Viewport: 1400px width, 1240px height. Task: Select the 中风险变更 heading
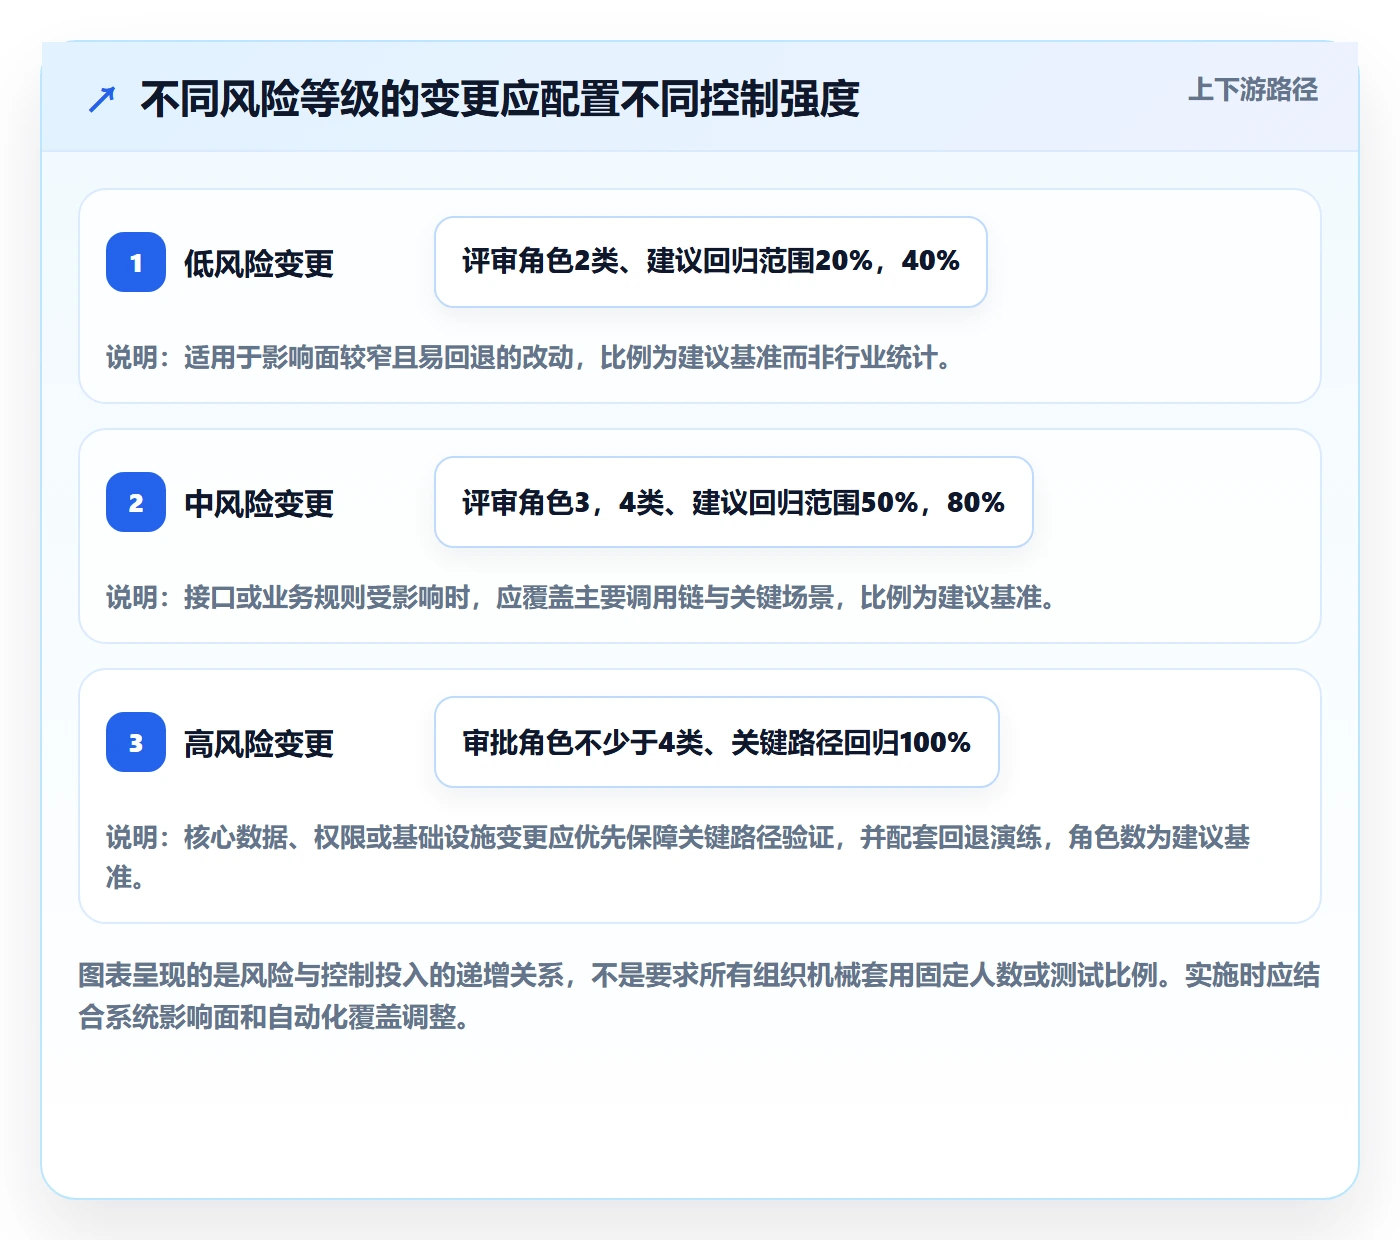point(259,504)
